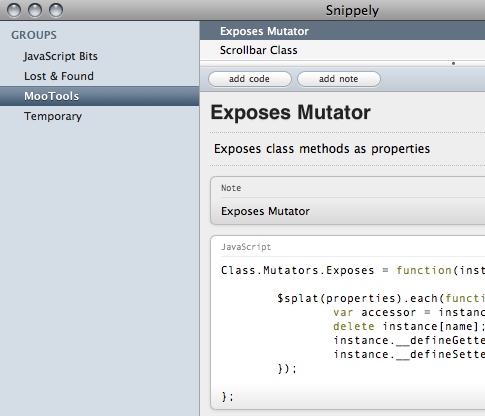Click the note text 'Exposes Mutator'
This screenshot has height=416, width=485.
265,211
